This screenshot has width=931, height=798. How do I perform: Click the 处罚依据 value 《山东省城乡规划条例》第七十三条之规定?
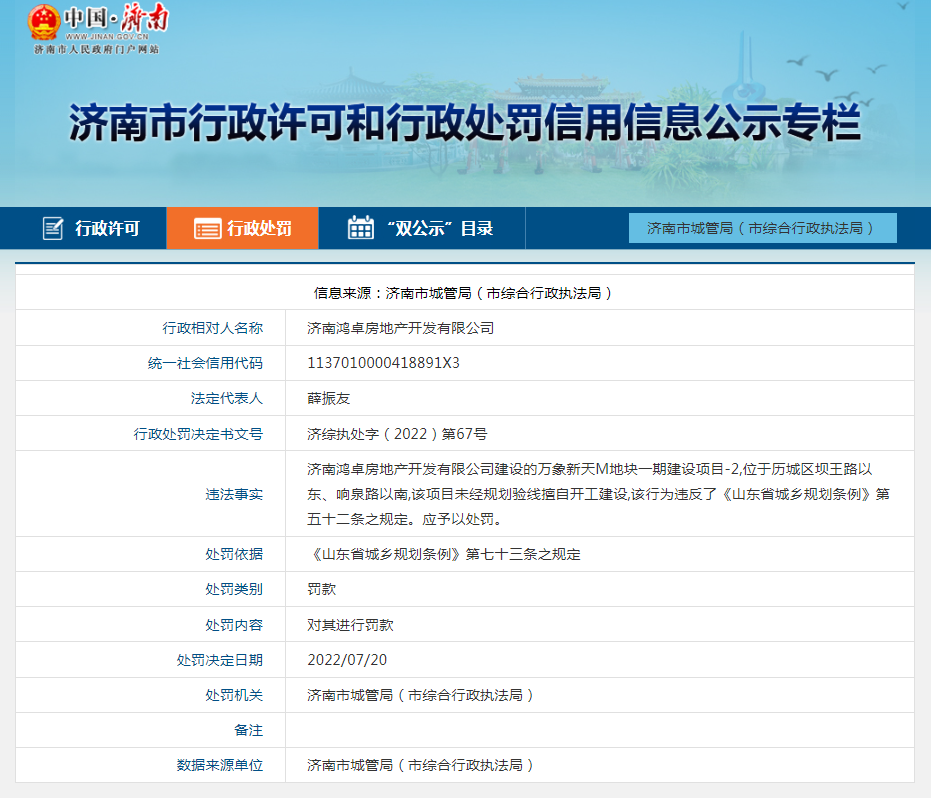click(444, 554)
